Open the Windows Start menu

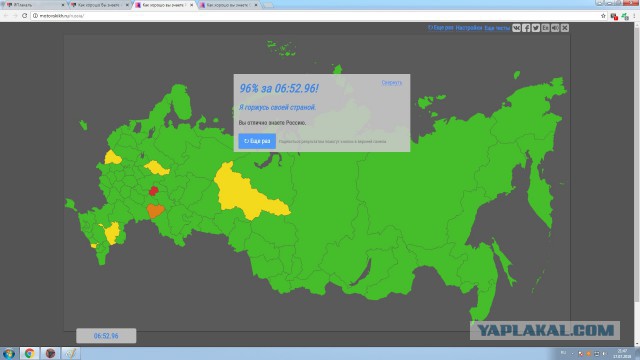point(9,353)
